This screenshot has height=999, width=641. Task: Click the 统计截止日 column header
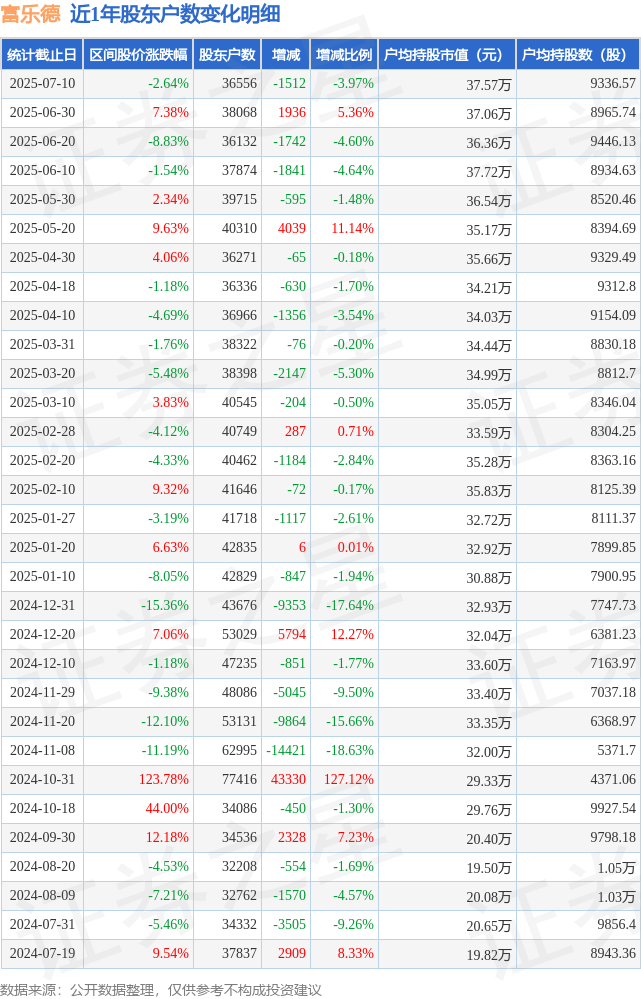[x=41, y=55]
